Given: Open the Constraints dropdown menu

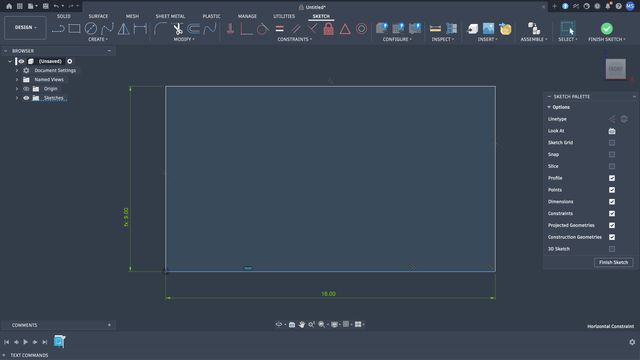Looking at the screenshot, I should tap(295, 39).
